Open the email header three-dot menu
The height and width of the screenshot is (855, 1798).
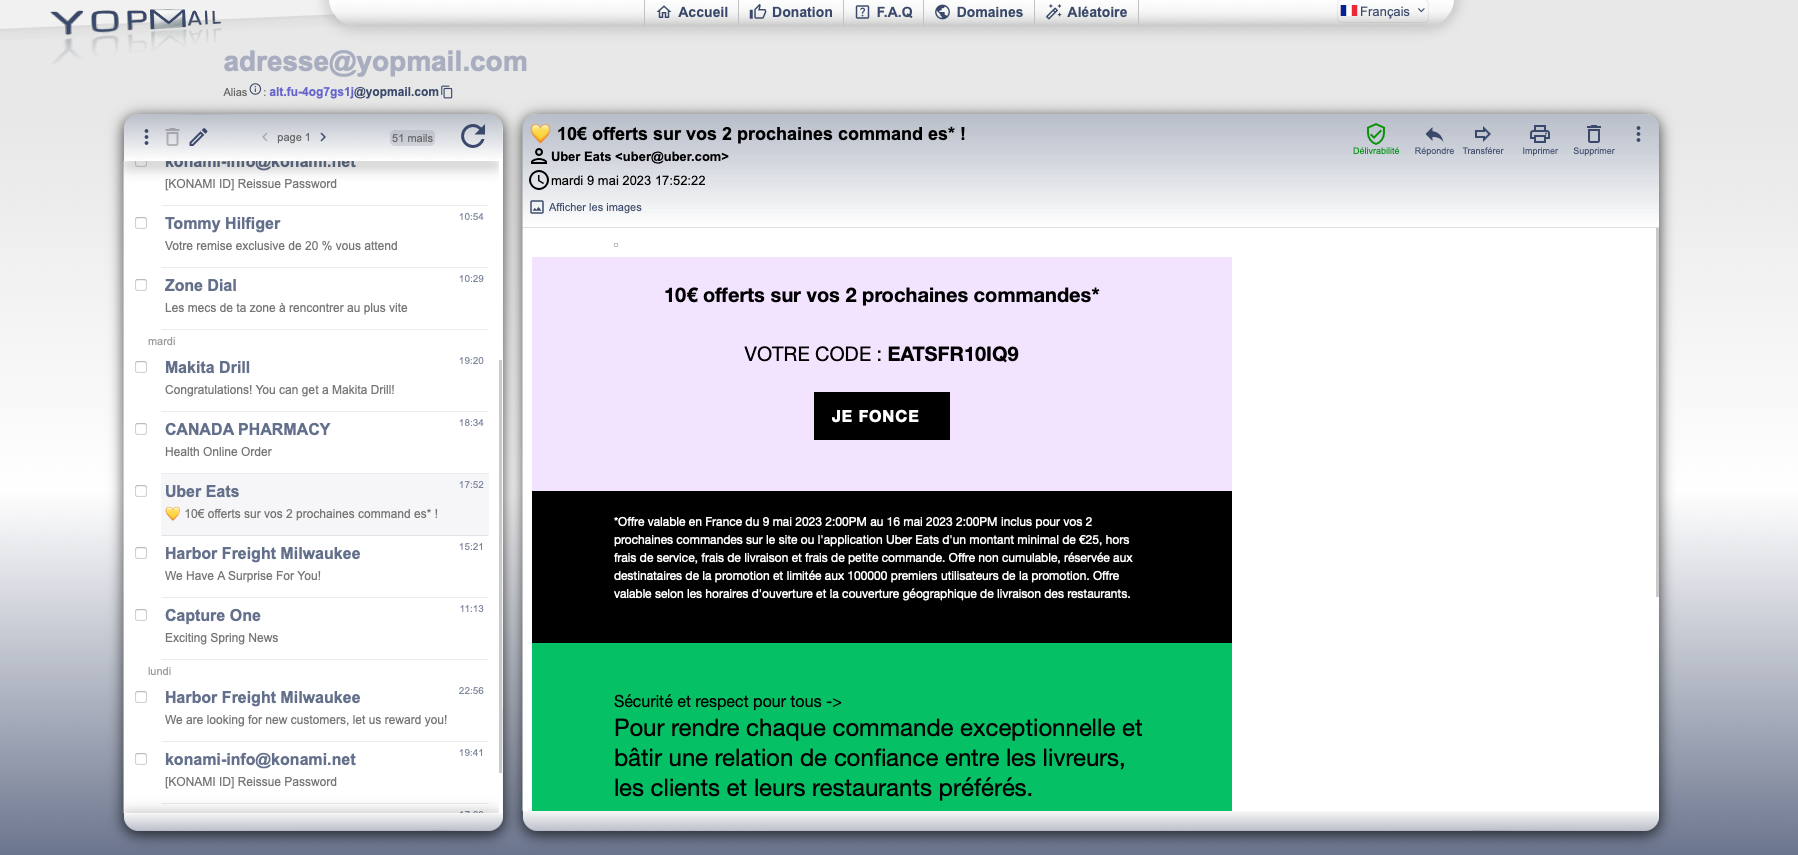tap(1638, 134)
